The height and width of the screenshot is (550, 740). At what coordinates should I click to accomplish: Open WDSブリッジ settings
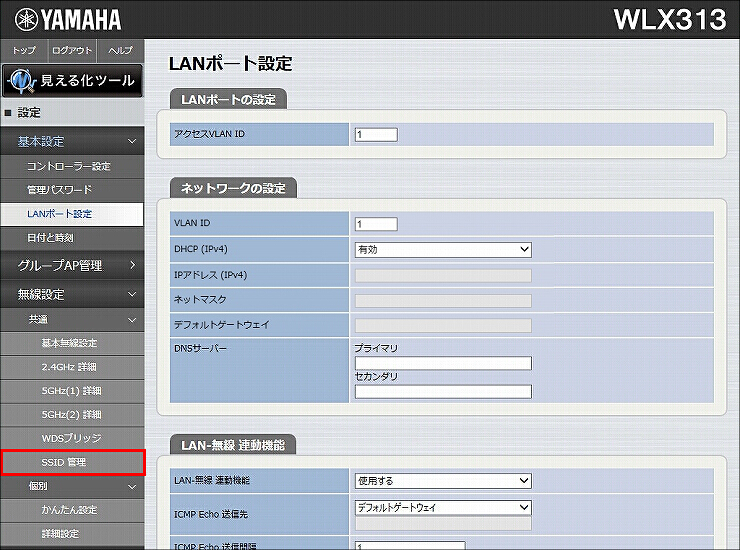pos(72,438)
